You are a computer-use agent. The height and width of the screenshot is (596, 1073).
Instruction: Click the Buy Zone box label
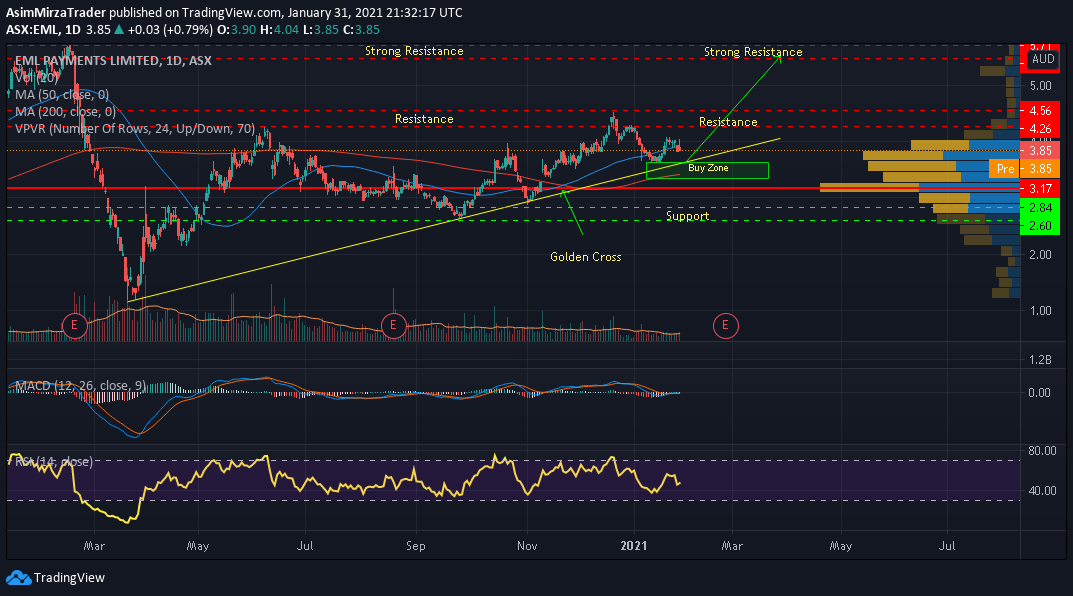[708, 168]
